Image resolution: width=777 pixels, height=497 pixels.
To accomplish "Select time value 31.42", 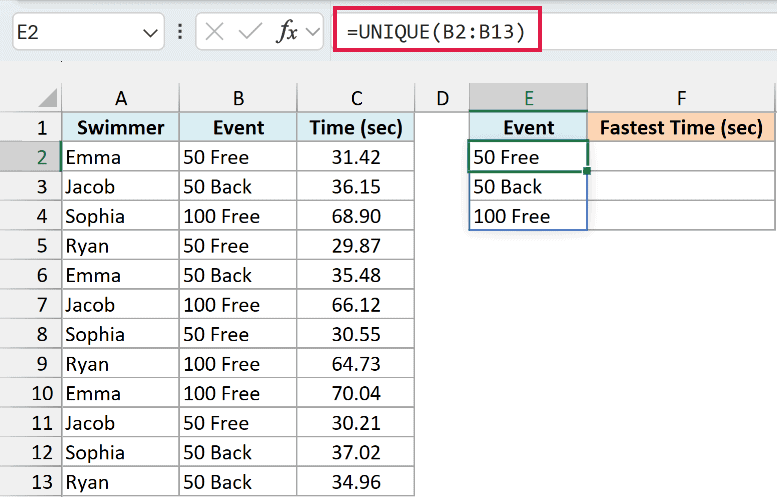I will (356, 157).
